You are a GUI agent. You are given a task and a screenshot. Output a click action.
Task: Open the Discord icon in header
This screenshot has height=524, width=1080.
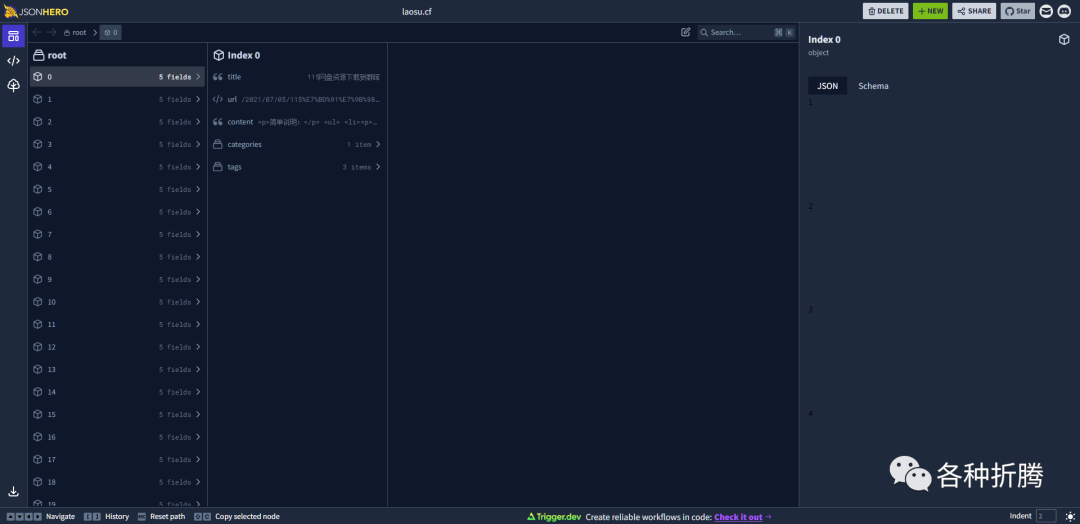pos(1065,11)
